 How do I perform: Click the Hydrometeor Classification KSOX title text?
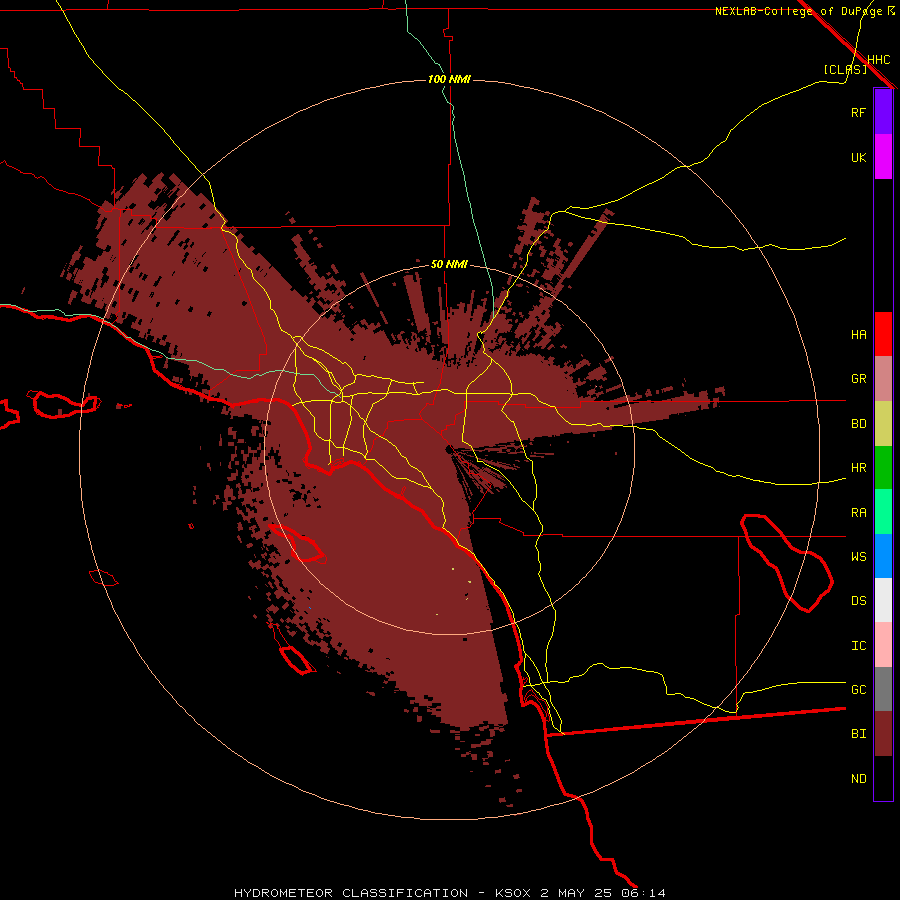coord(450,893)
